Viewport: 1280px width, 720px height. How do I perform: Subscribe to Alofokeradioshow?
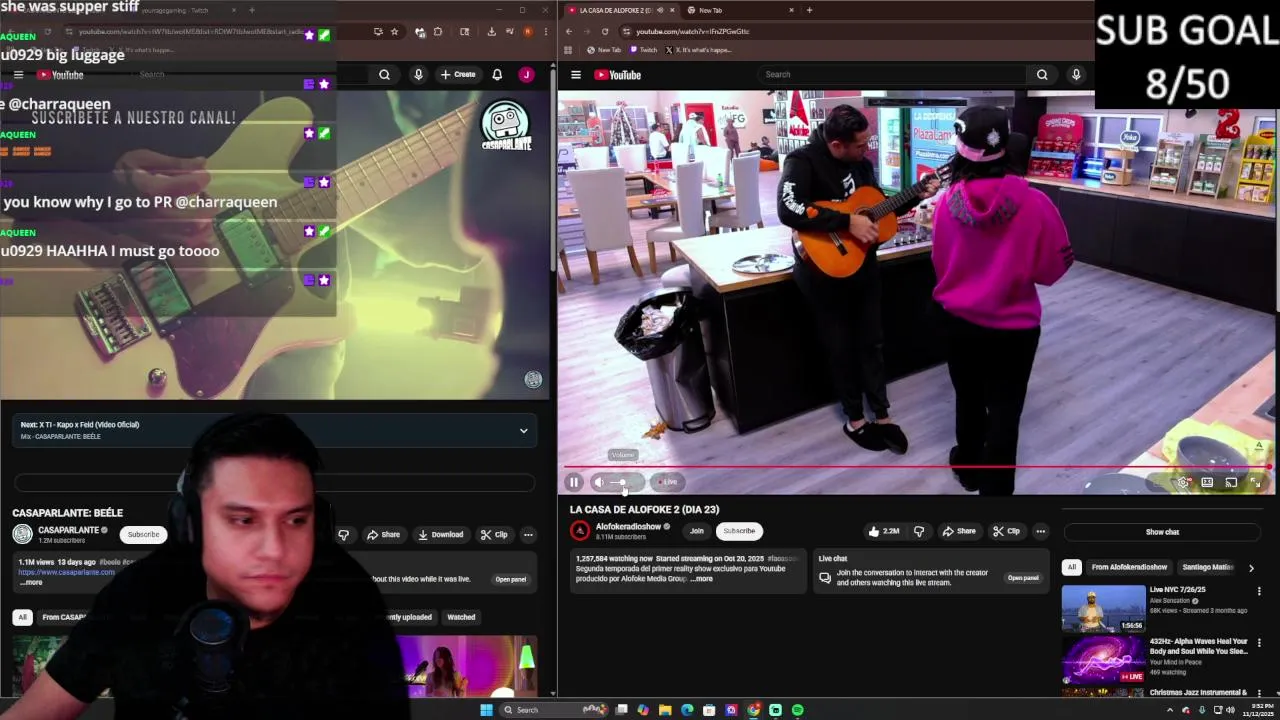pyautogui.click(x=739, y=531)
